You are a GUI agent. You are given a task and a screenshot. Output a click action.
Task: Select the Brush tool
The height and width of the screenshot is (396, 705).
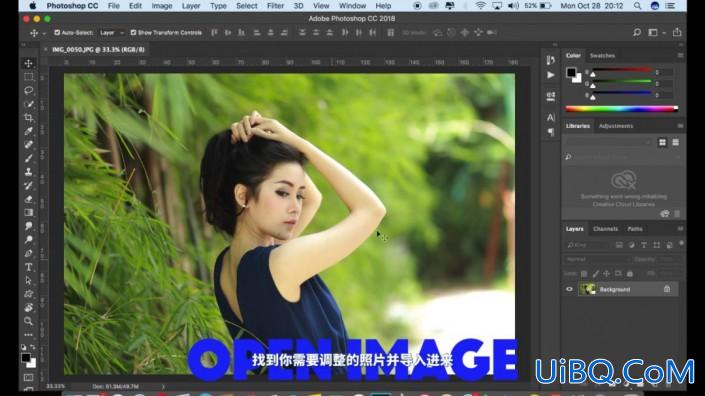[28, 158]
